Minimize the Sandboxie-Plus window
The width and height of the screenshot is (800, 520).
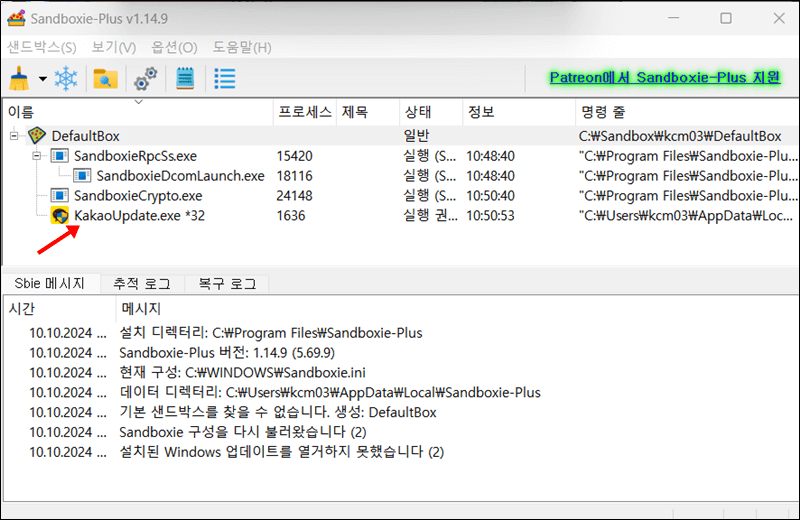[x=673, y=18]
